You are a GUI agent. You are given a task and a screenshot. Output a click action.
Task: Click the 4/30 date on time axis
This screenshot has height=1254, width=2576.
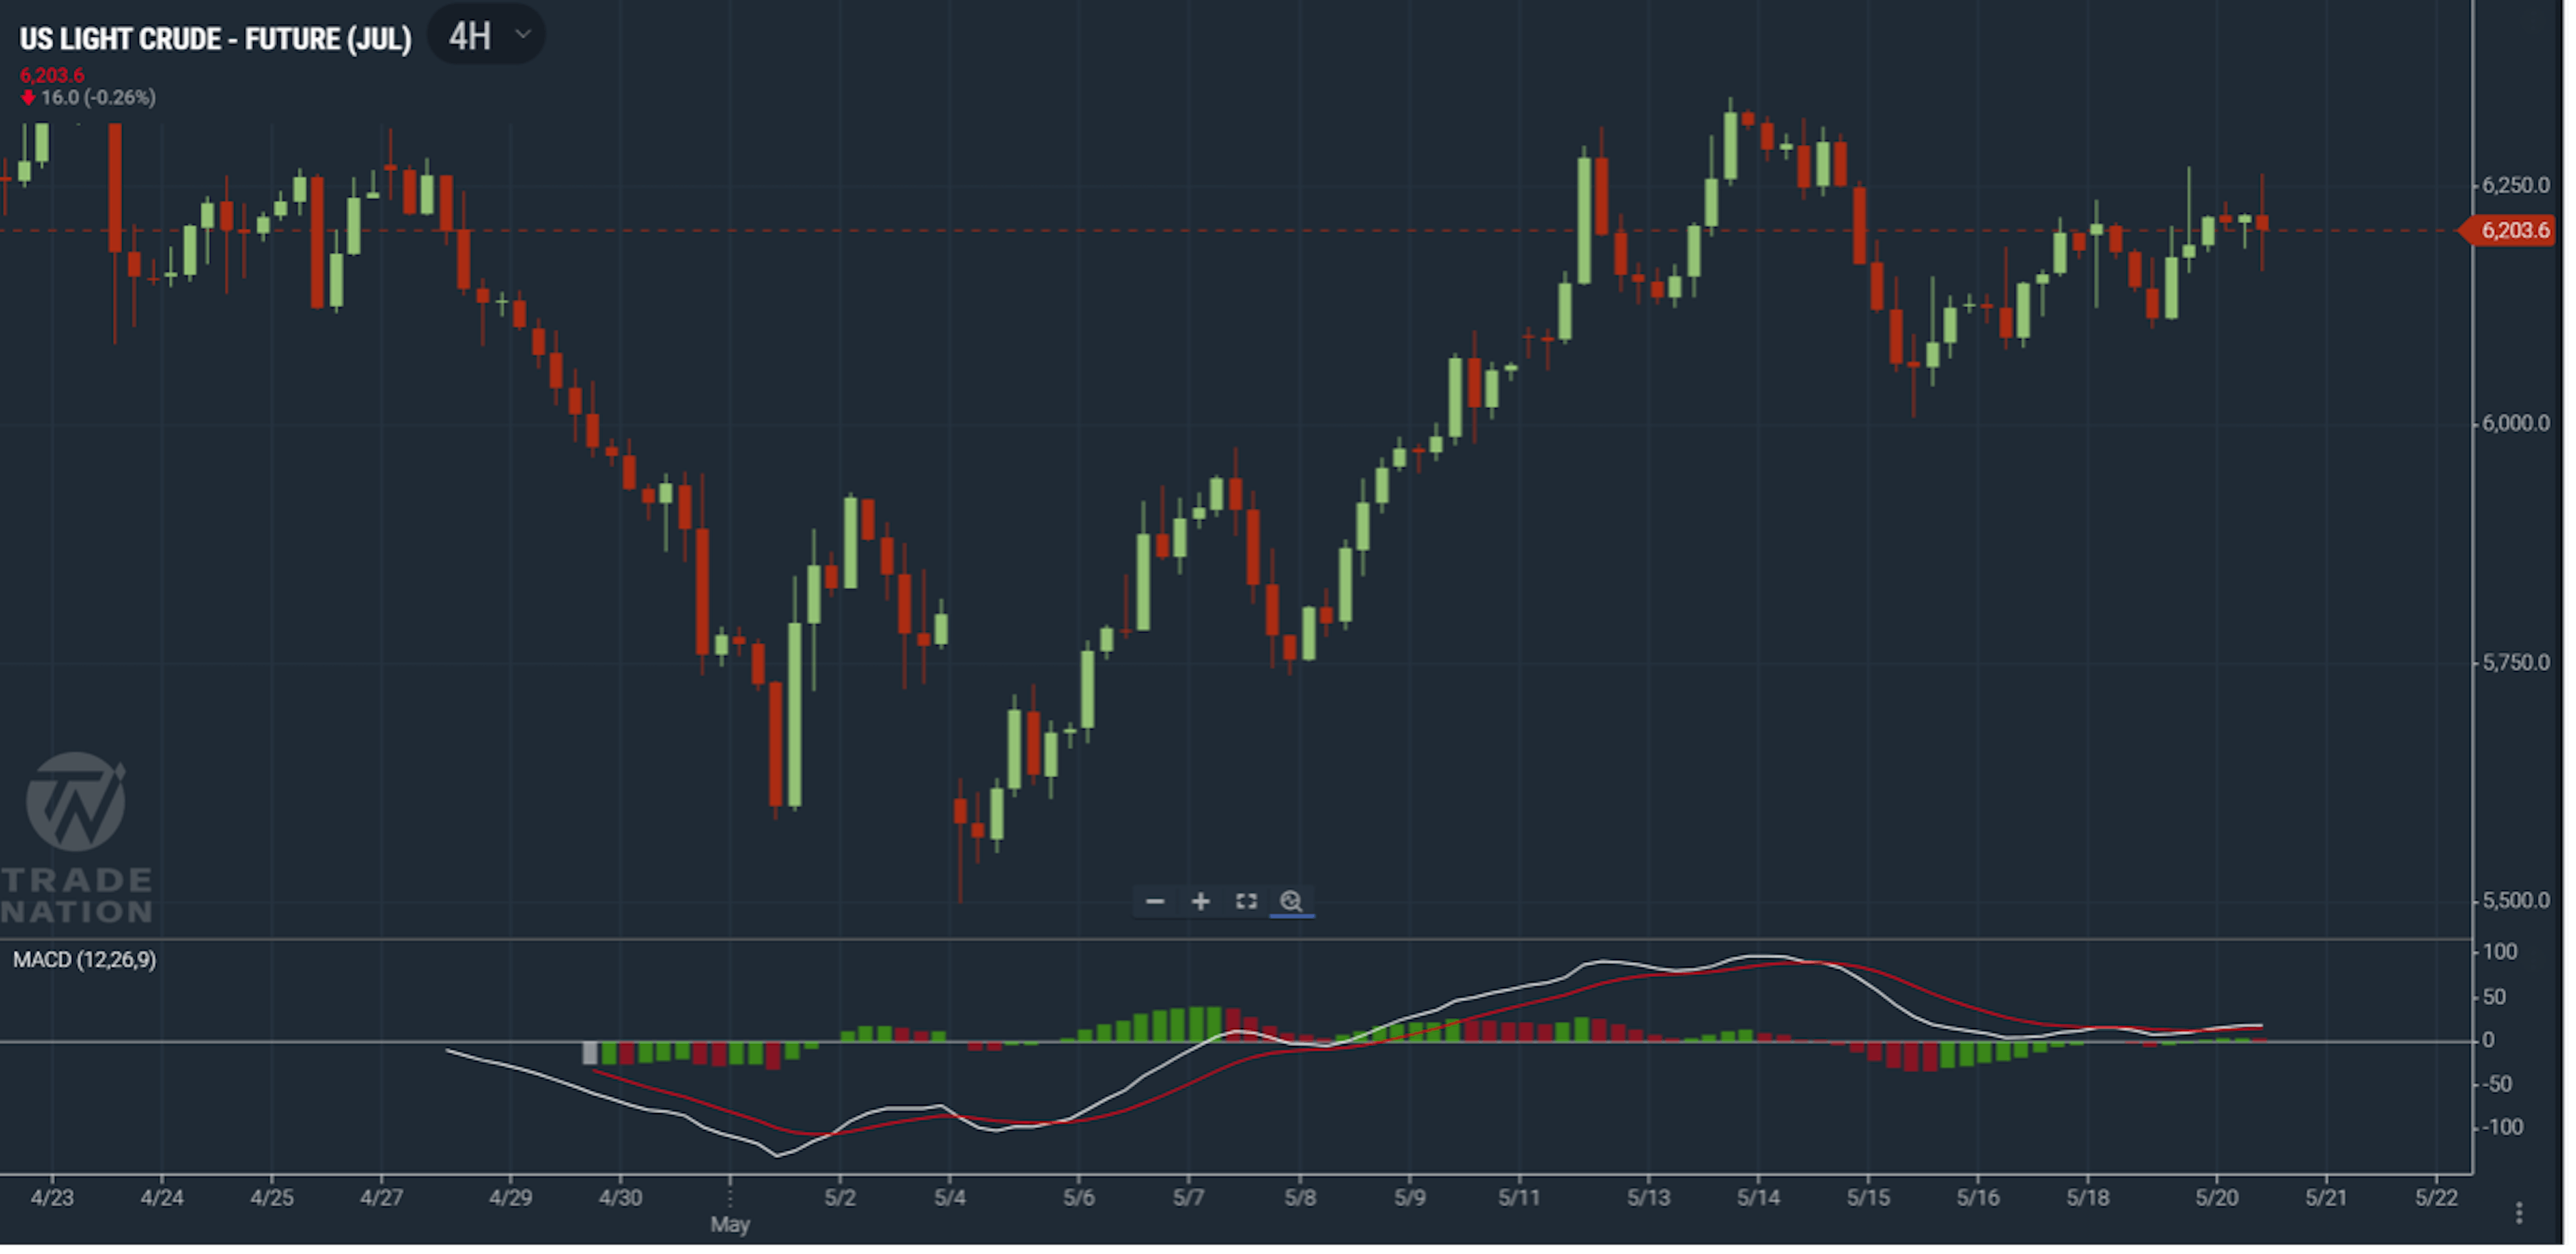(x=620, y=1198)
